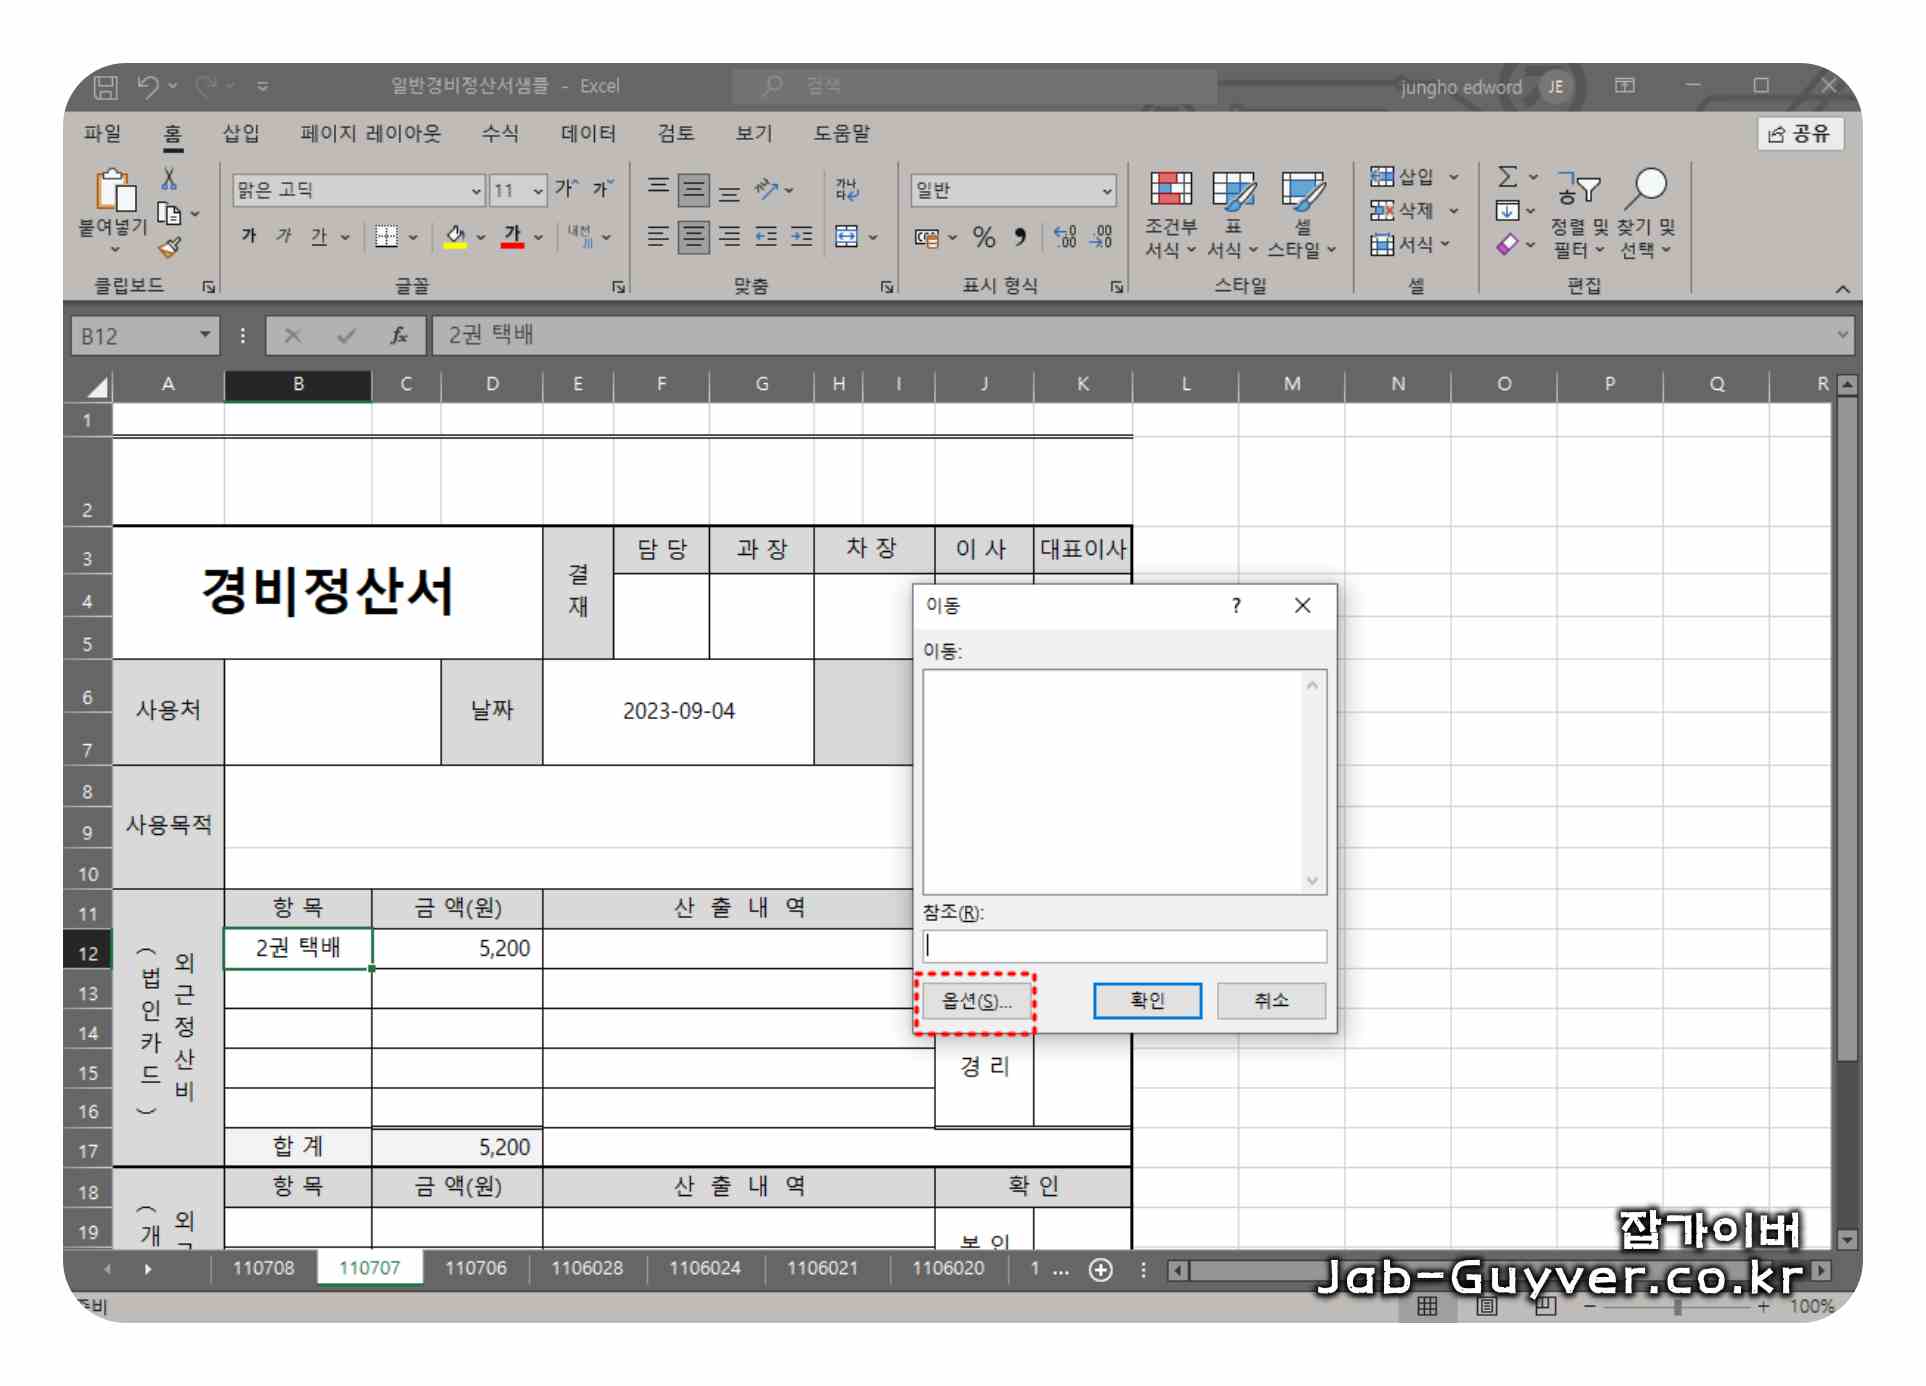Viewport: 1926px width, 1386px height.
Task: Expand the Name Box dropdown arrow
Action: coord(204,335)
